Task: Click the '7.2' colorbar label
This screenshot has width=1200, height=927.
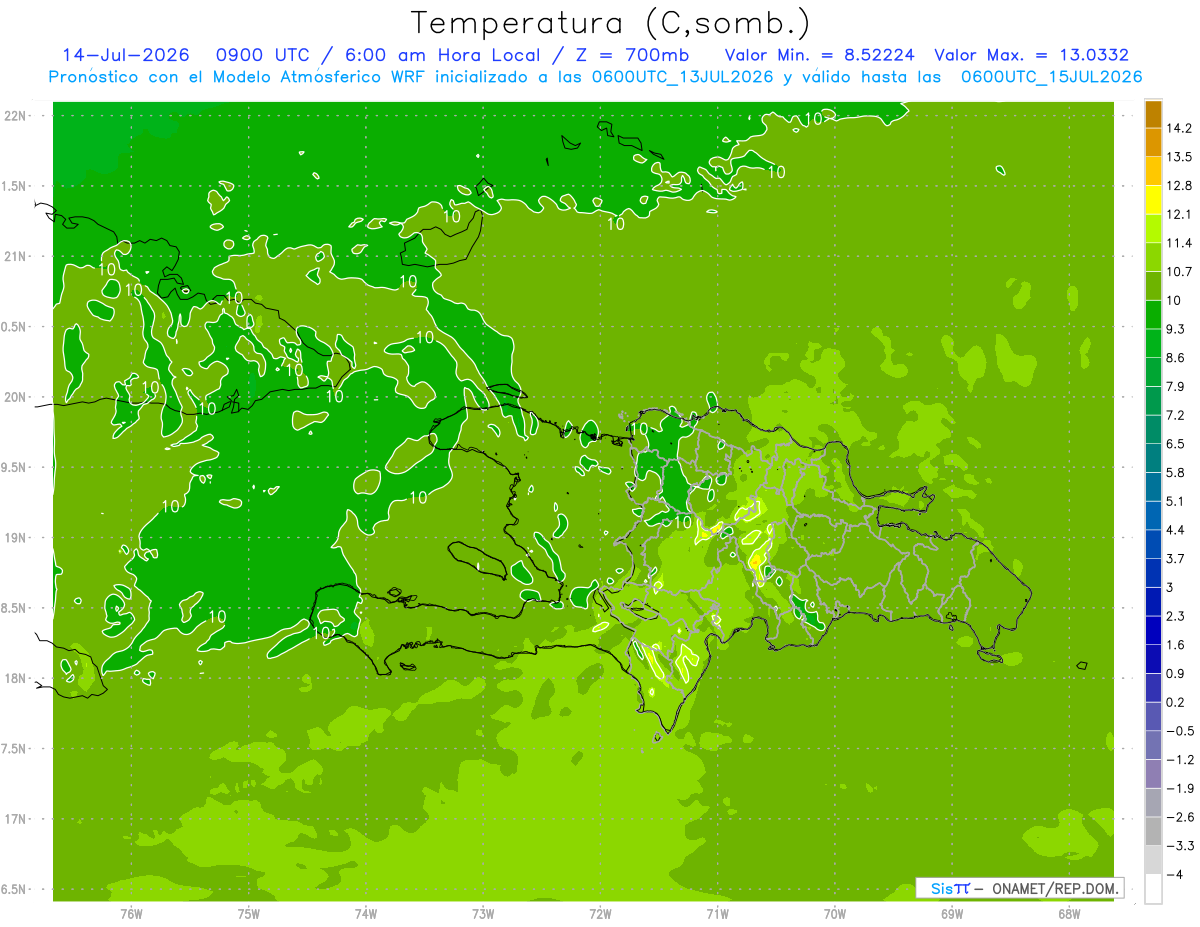Action: [1176, 415]
